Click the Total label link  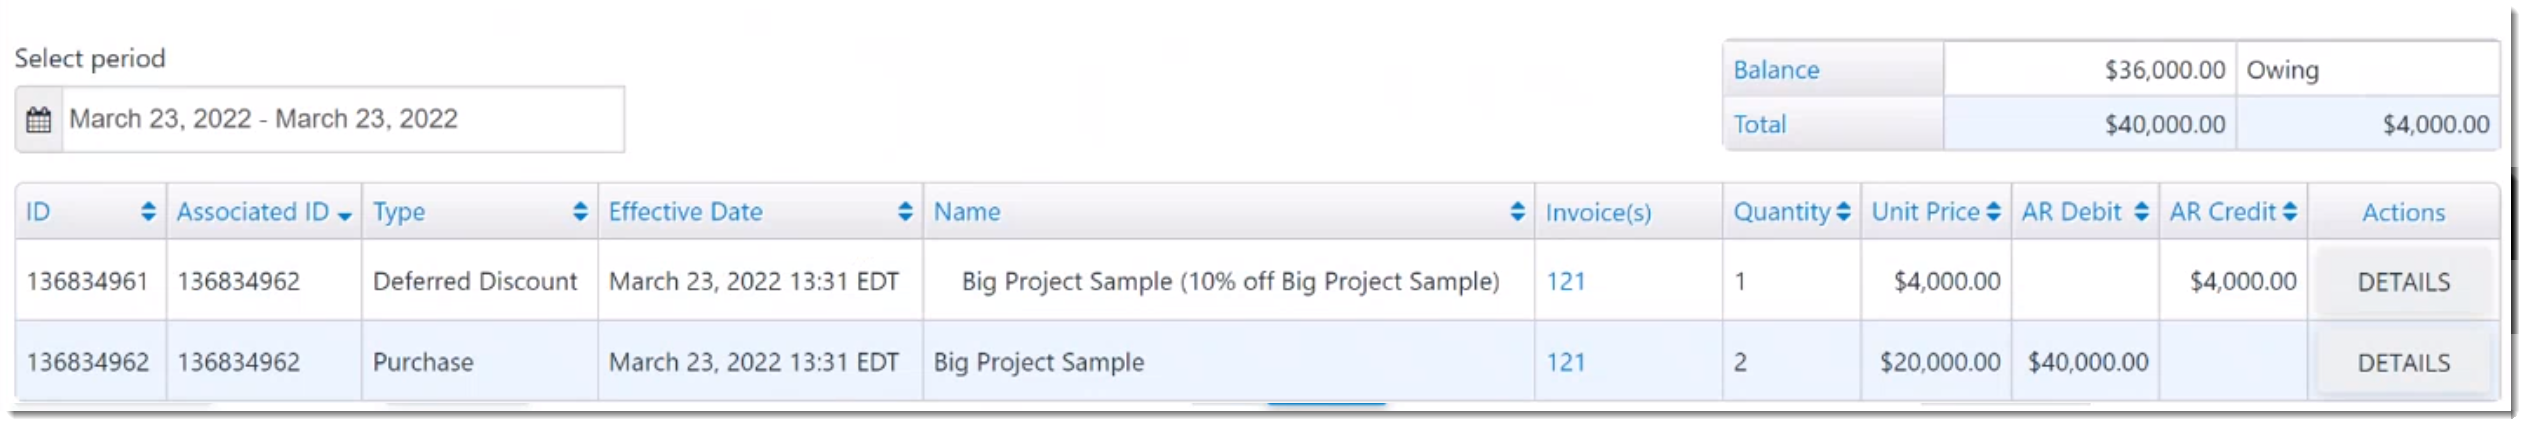tap(1759, 125)
